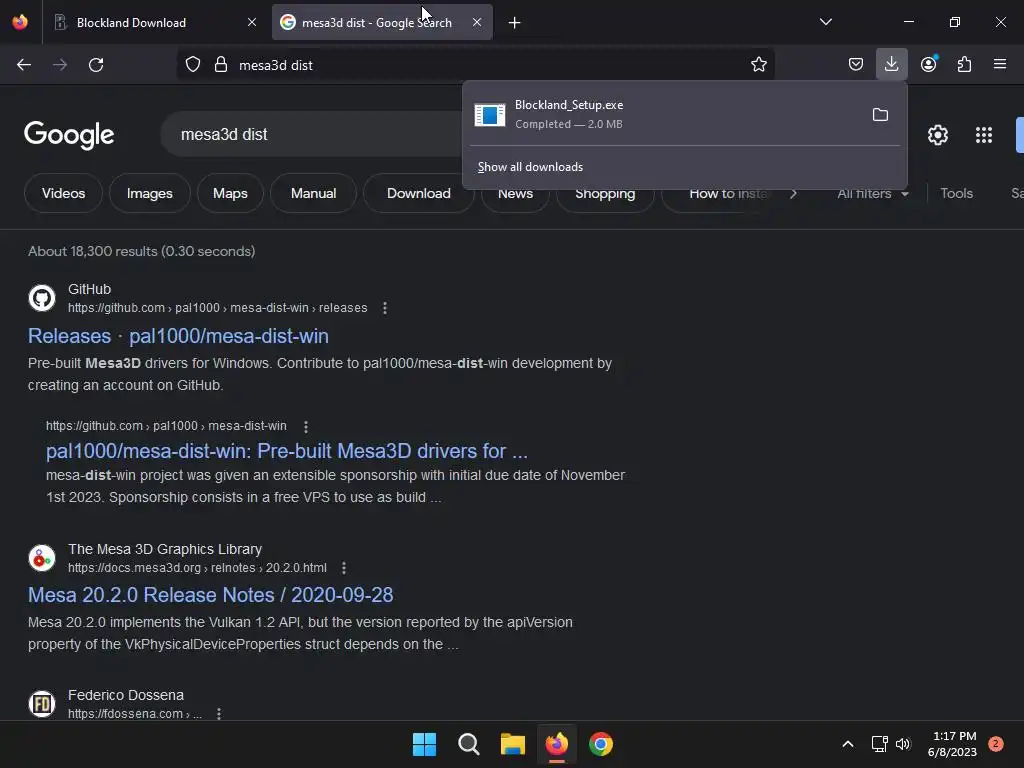Expand the All filters dropdown
Viewport: 1024px width, 768px height.
(872, 194)
